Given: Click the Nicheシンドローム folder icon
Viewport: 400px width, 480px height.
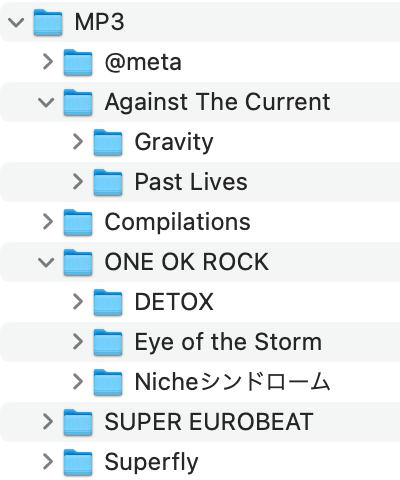Looking at the screenshot, I should pos(108,382).
